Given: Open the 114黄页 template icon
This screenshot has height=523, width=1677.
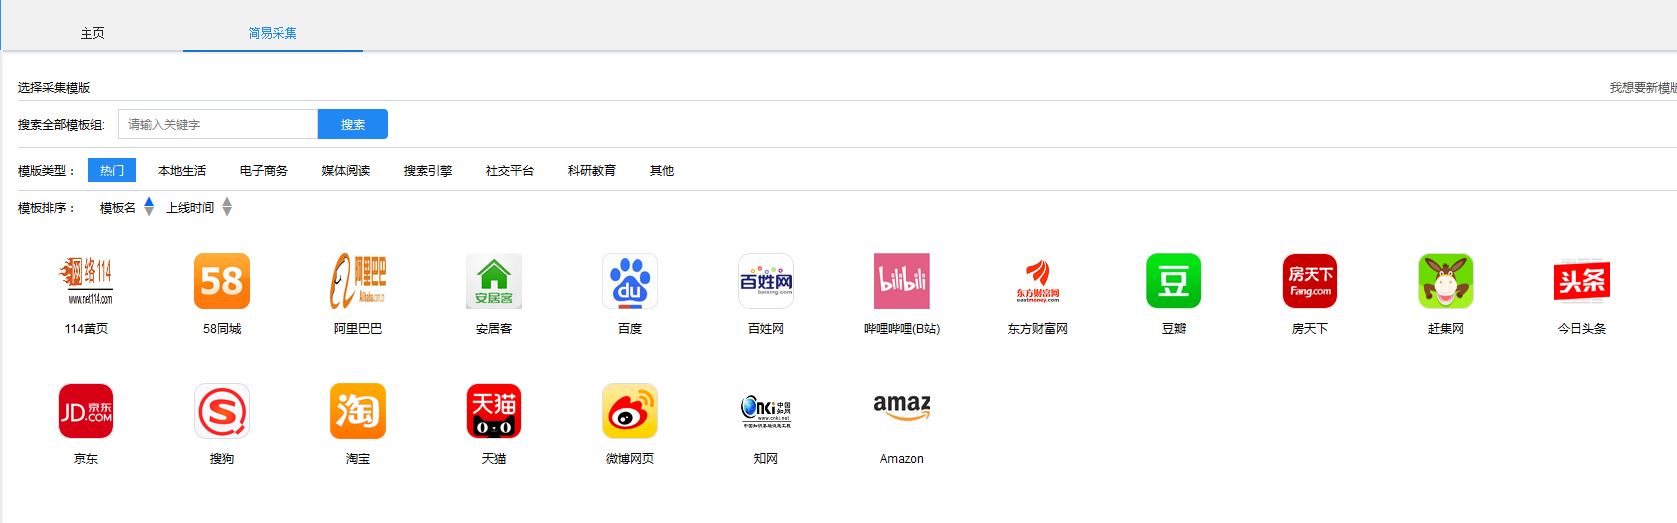Looking at the screenshot, I should (86, 281).
